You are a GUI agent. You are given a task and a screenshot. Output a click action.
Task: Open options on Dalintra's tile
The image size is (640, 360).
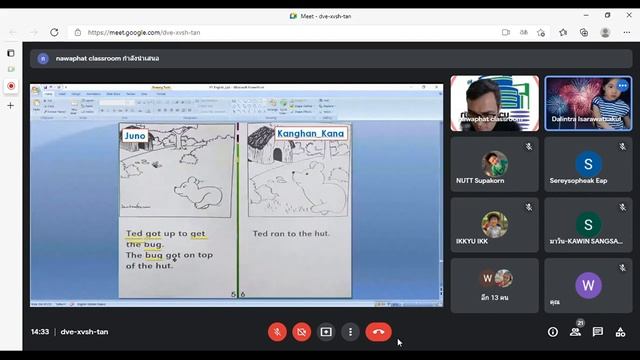[622, 85]
